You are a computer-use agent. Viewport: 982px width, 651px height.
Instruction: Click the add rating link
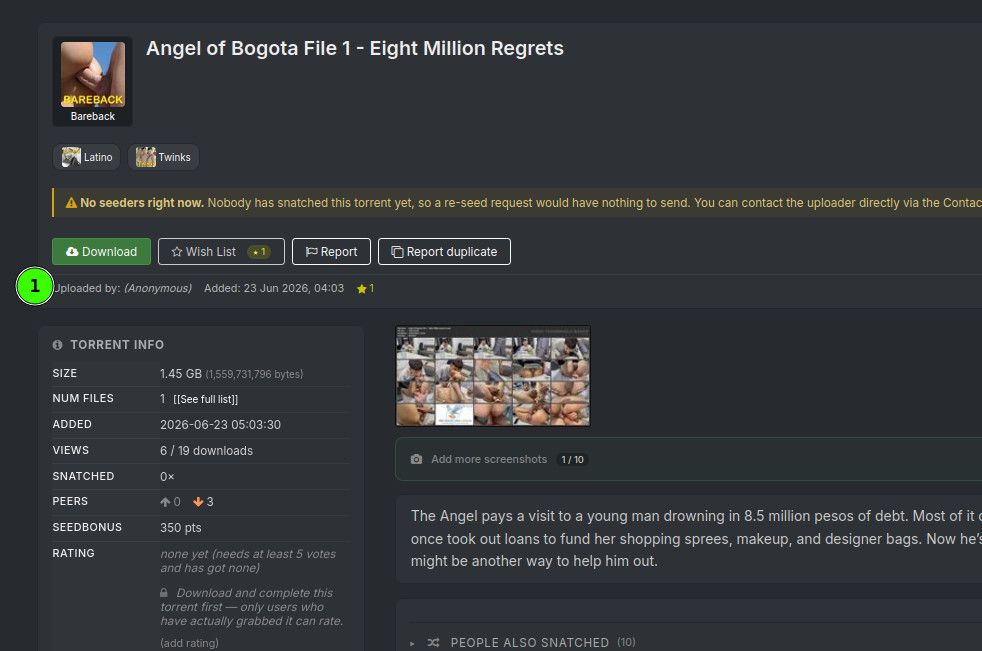click(x=189, y=643)
